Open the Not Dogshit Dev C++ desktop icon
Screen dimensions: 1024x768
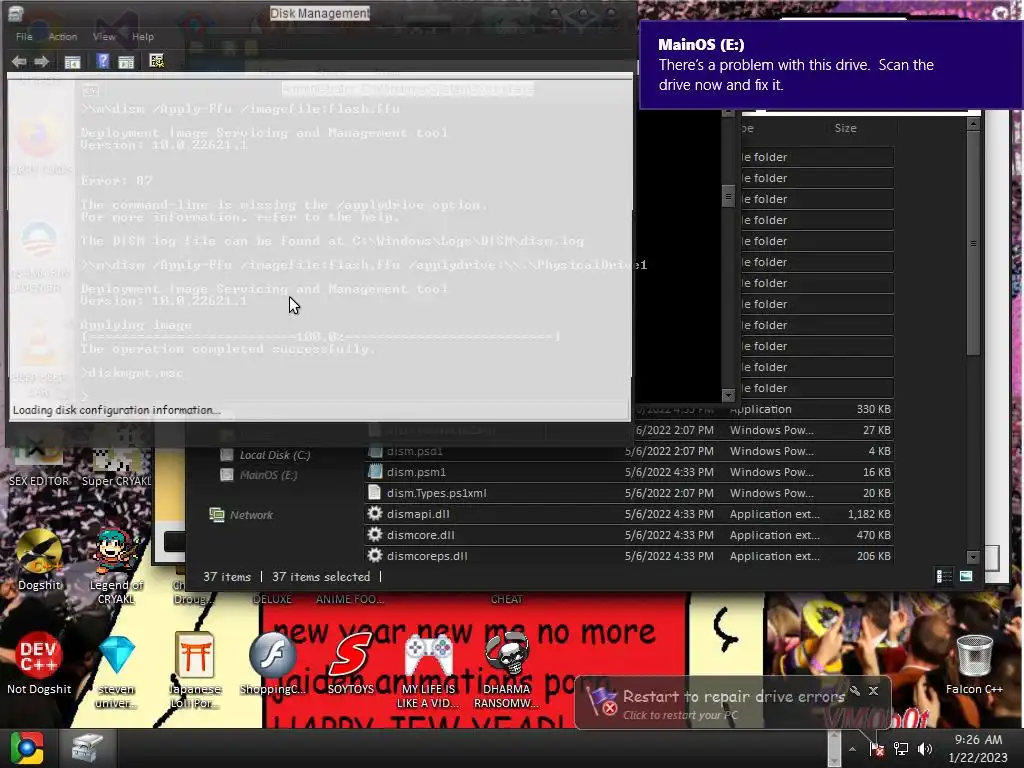(39, 664)
